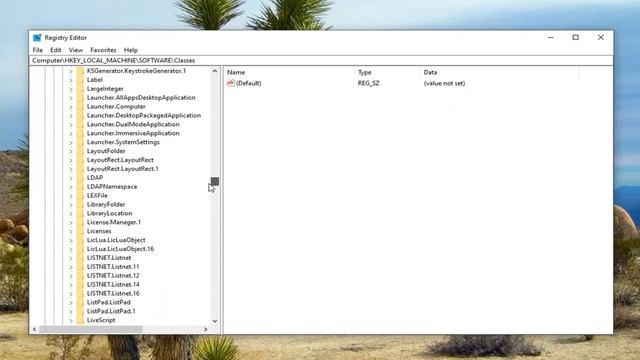
Task: Close the Registry Editor window
Action: tap(600, 38)
